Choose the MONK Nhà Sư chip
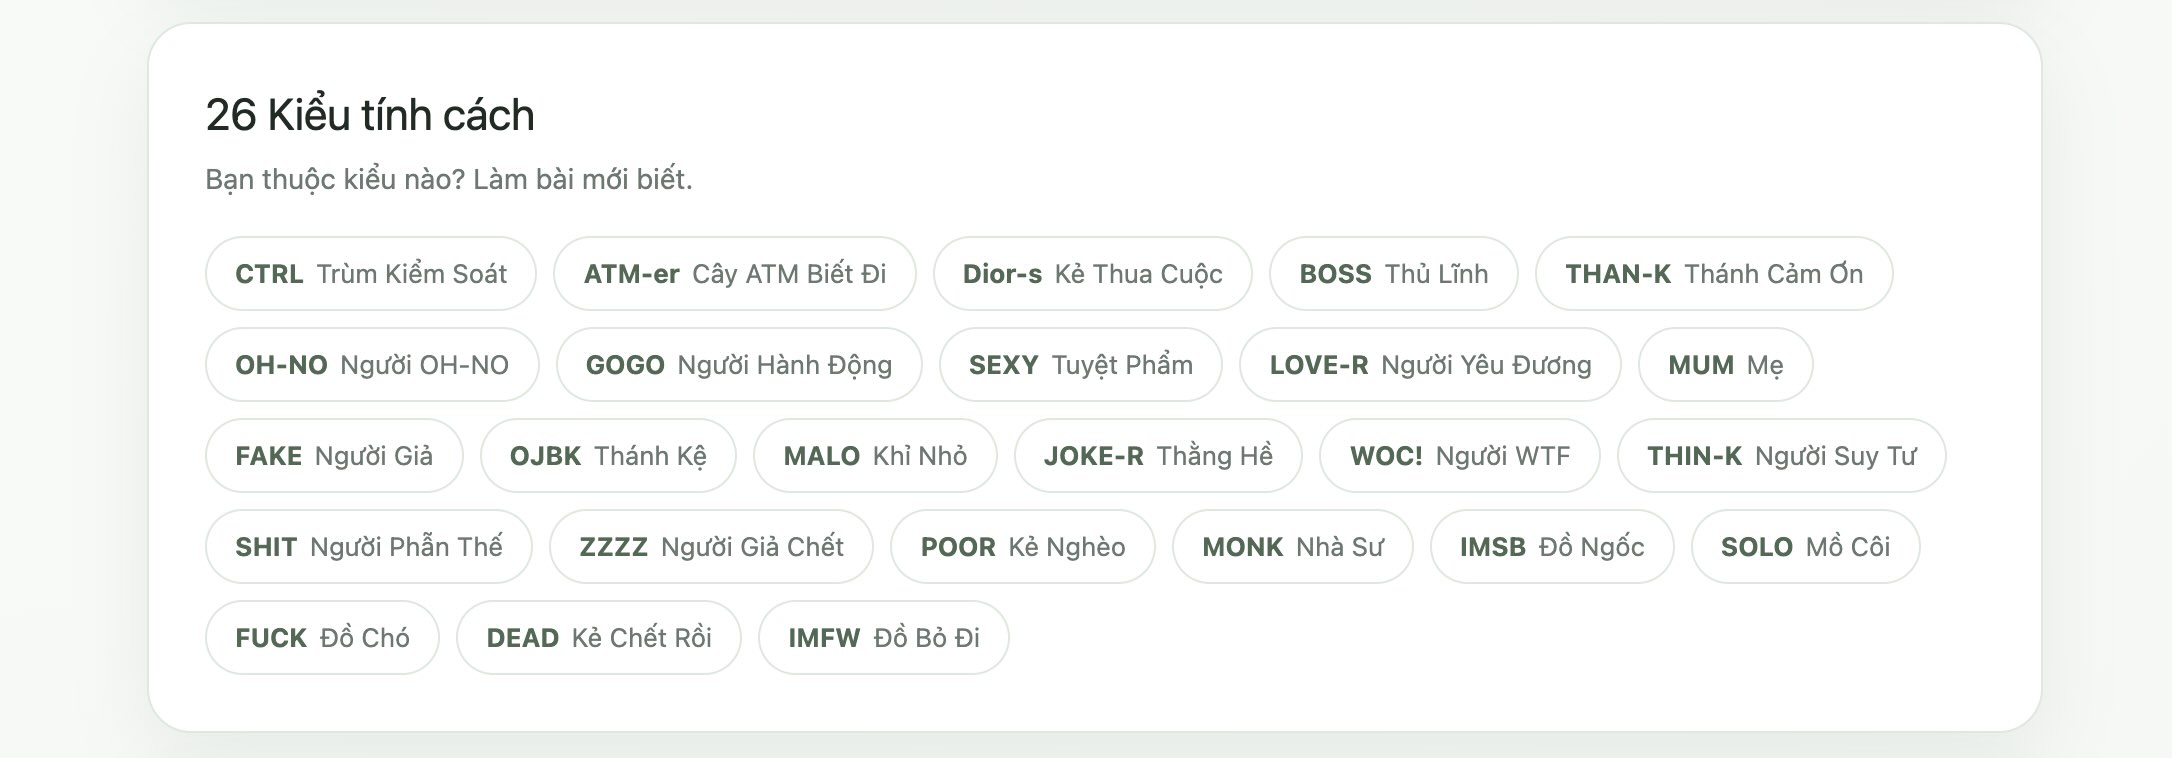 (1292, 547)
